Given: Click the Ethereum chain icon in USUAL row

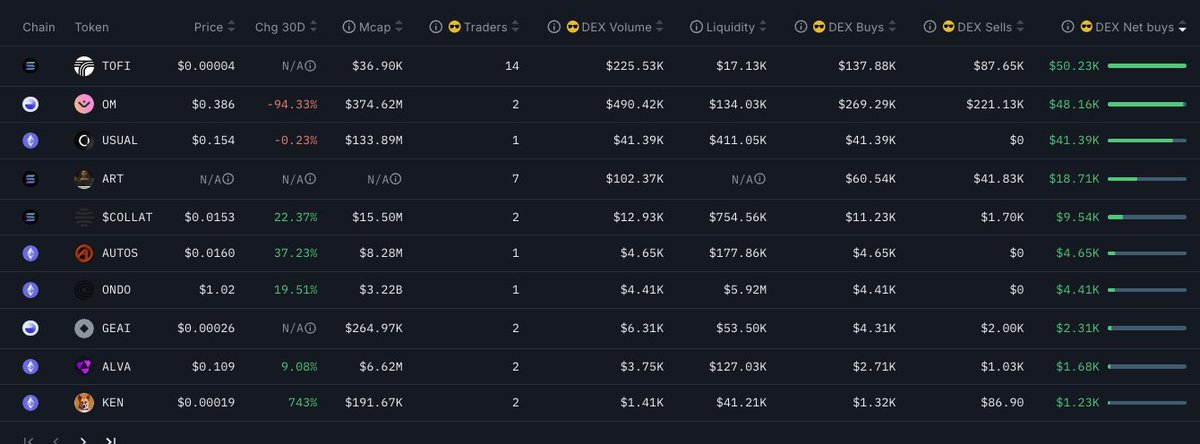Looking at the screenshot, I should (30, 141).
